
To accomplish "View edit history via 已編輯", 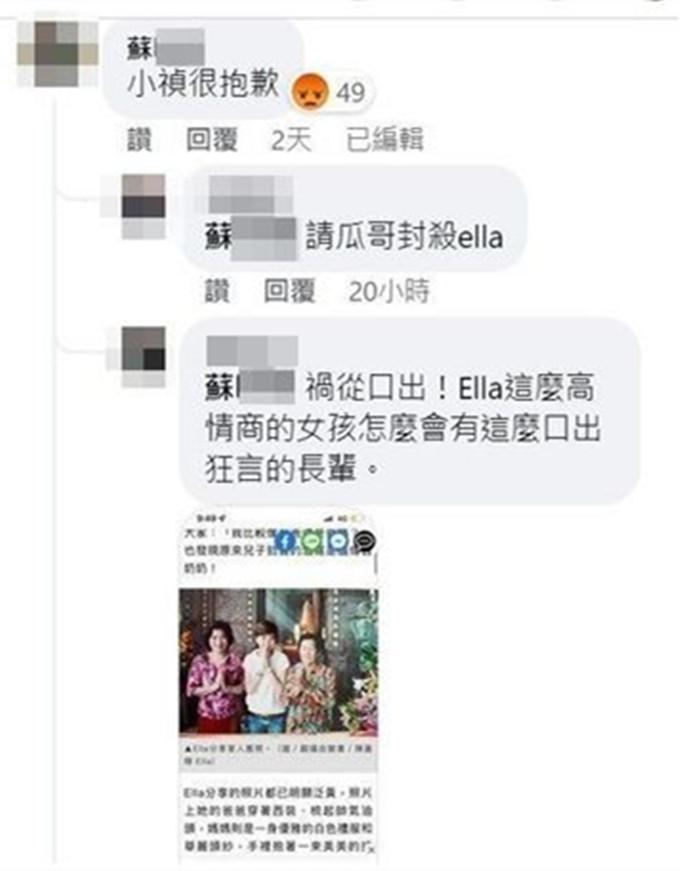I will pos(385,139).
